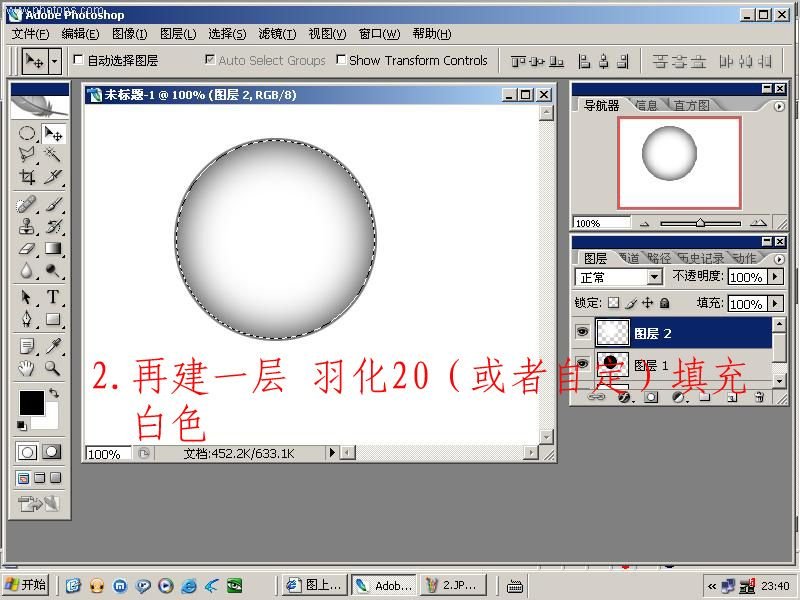Open the 滤镜(T) menu
The height and width of the screenshot is (600, 800).
tap(277, 34)
